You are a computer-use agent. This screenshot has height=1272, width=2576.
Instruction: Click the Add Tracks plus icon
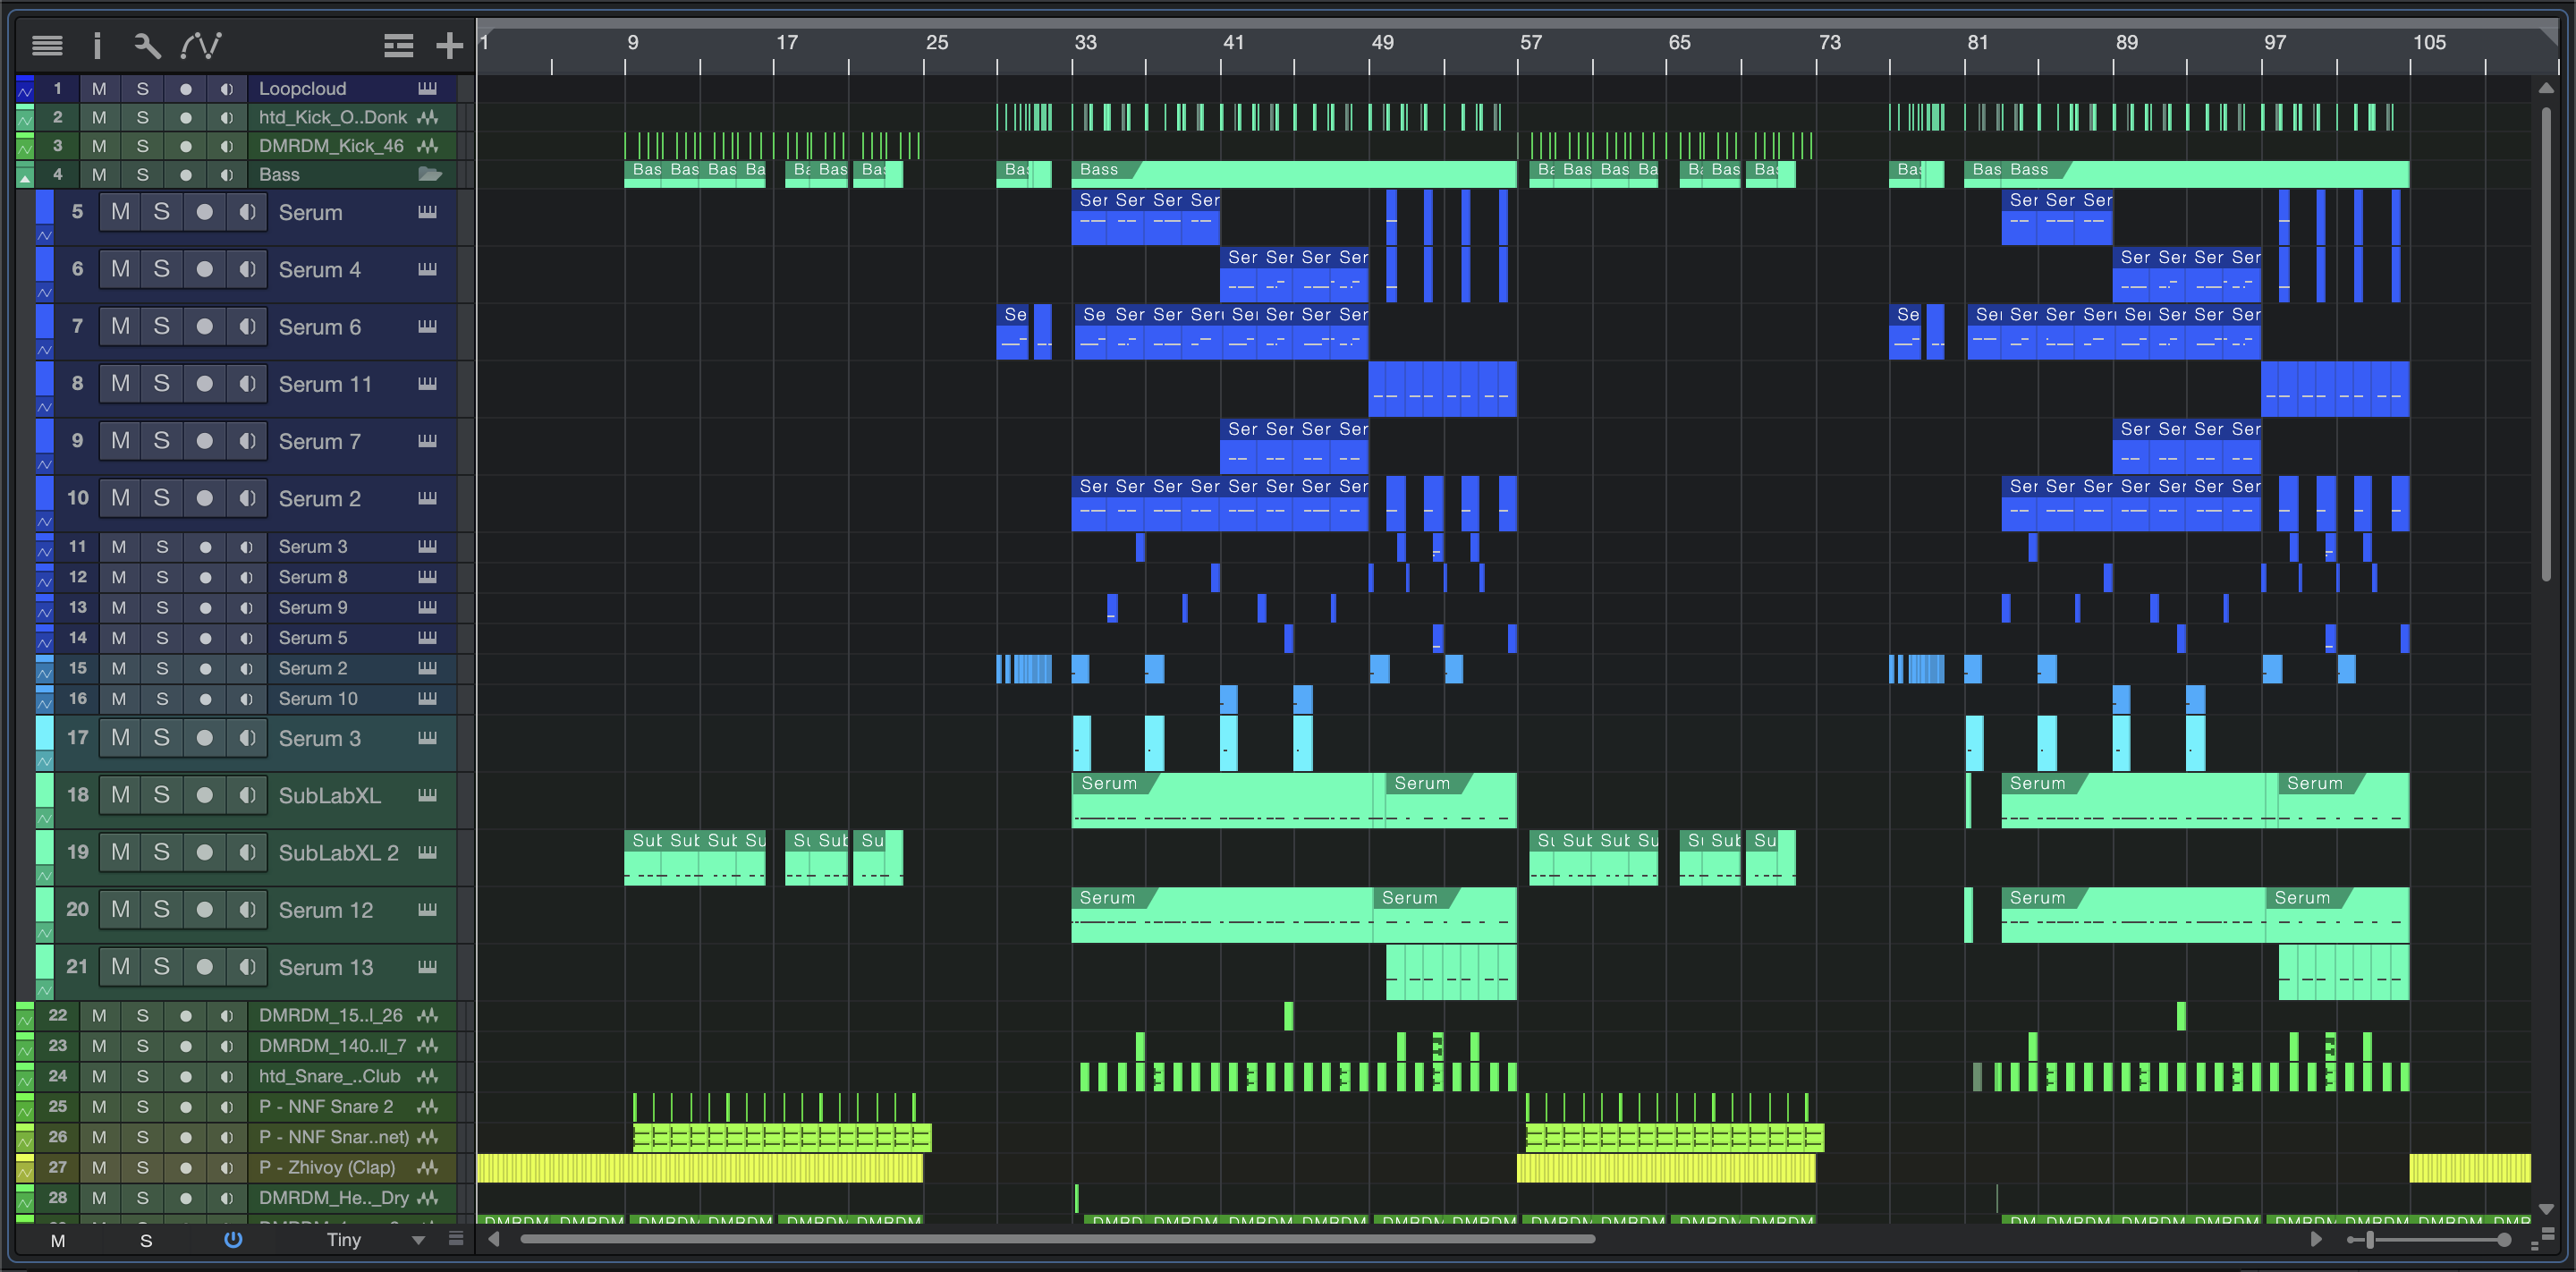point(450,45)
